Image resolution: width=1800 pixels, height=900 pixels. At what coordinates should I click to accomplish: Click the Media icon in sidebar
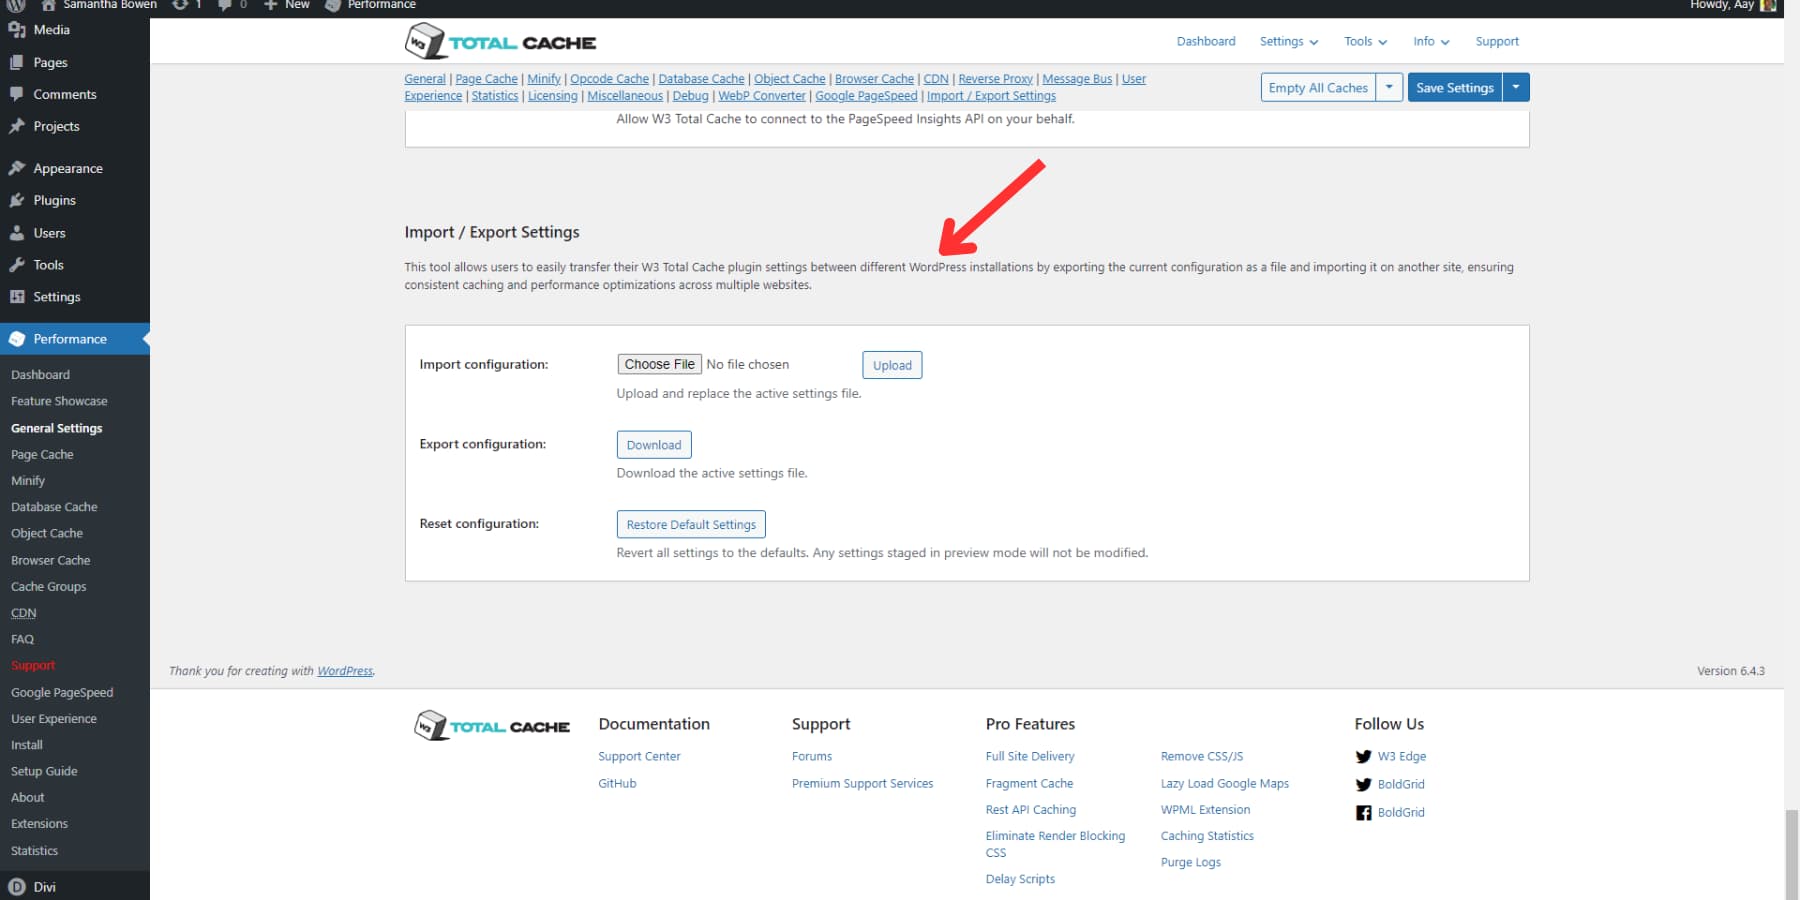tap(18, 29)
